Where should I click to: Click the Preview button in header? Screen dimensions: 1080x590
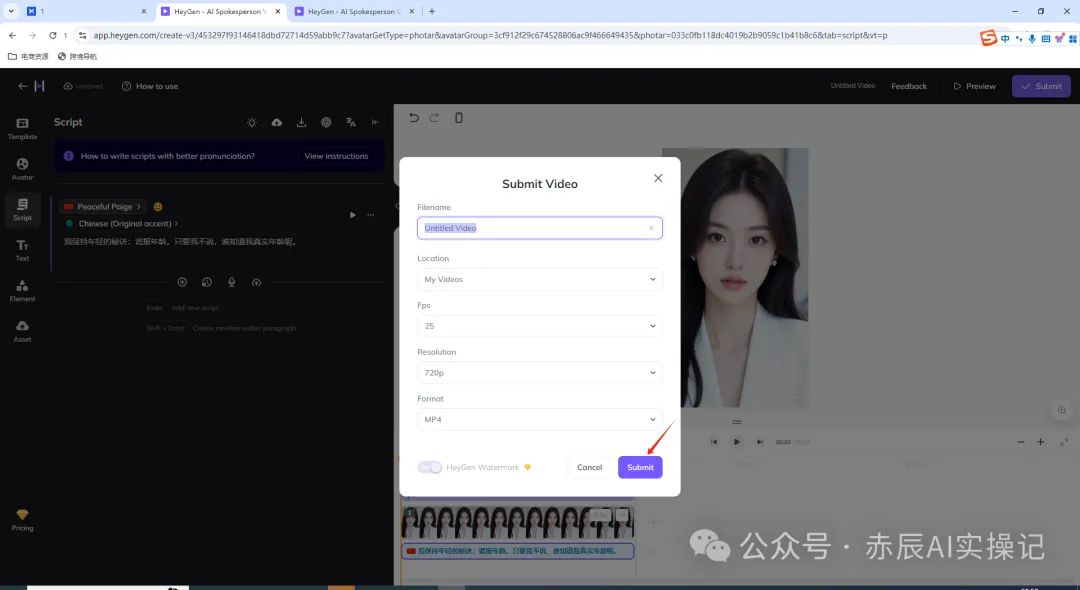pos(974,86)
